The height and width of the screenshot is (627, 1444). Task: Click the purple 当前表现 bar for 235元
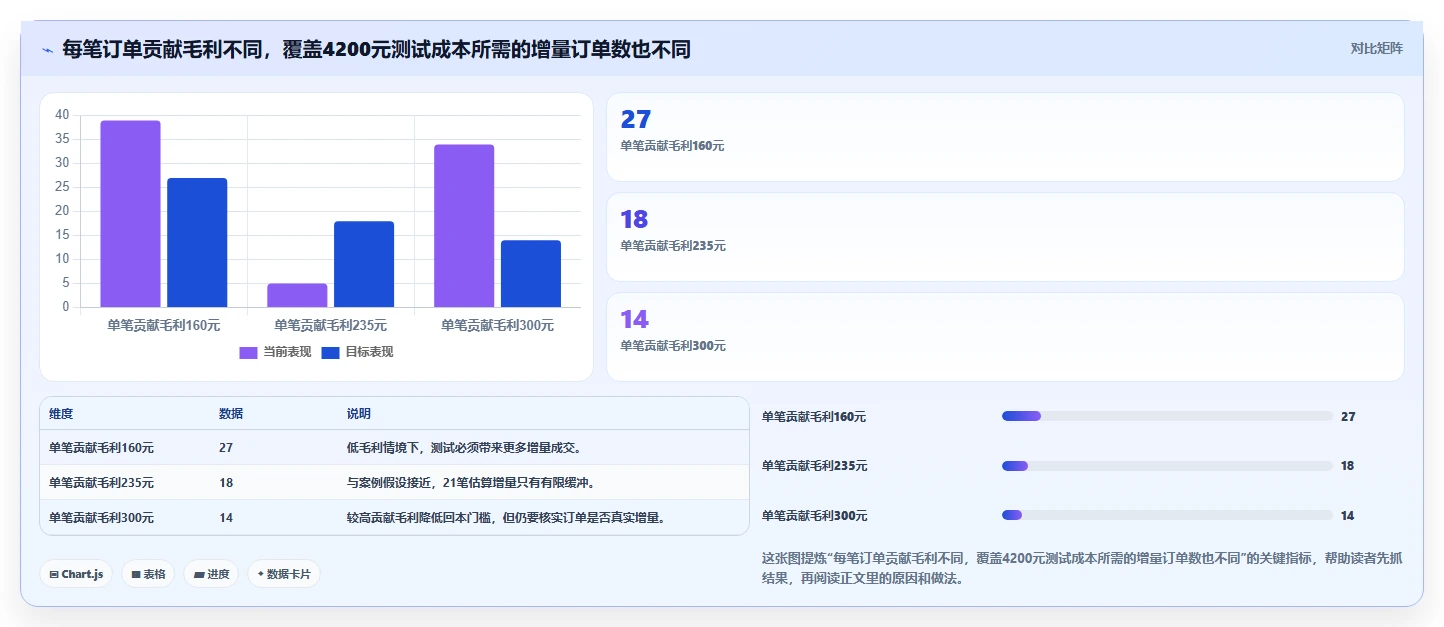297,295
